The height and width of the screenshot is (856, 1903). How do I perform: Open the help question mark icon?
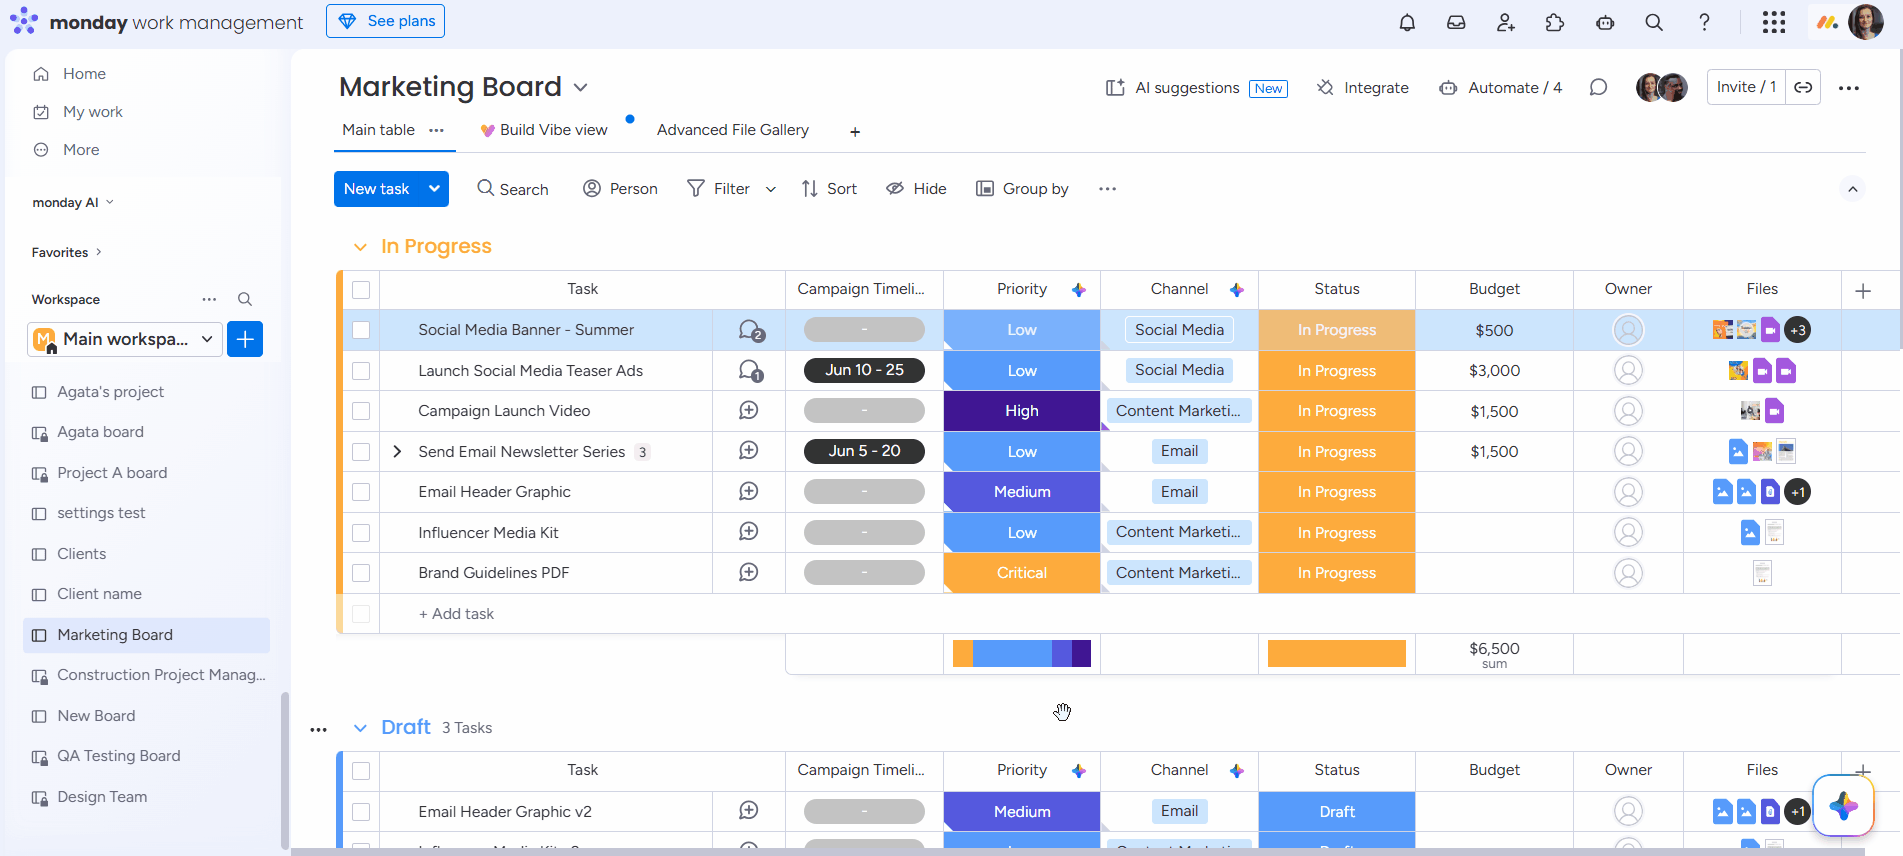tap(1704, 22)
